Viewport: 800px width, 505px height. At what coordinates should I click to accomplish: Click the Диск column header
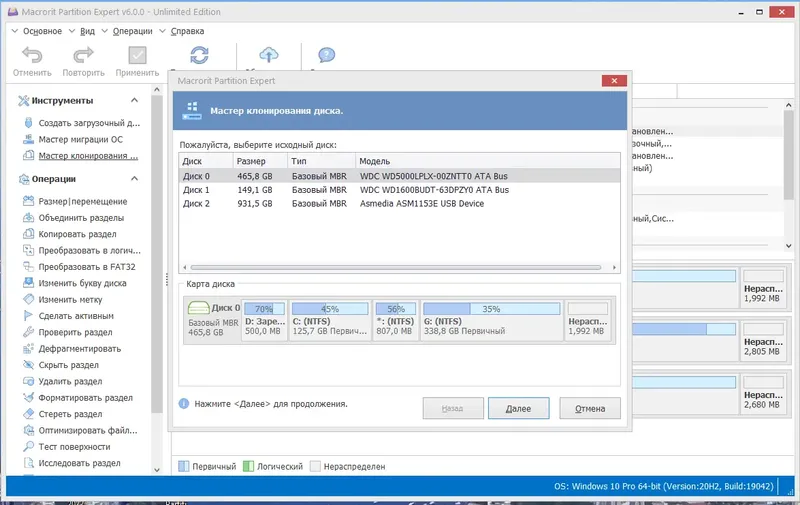click(206, 161)
